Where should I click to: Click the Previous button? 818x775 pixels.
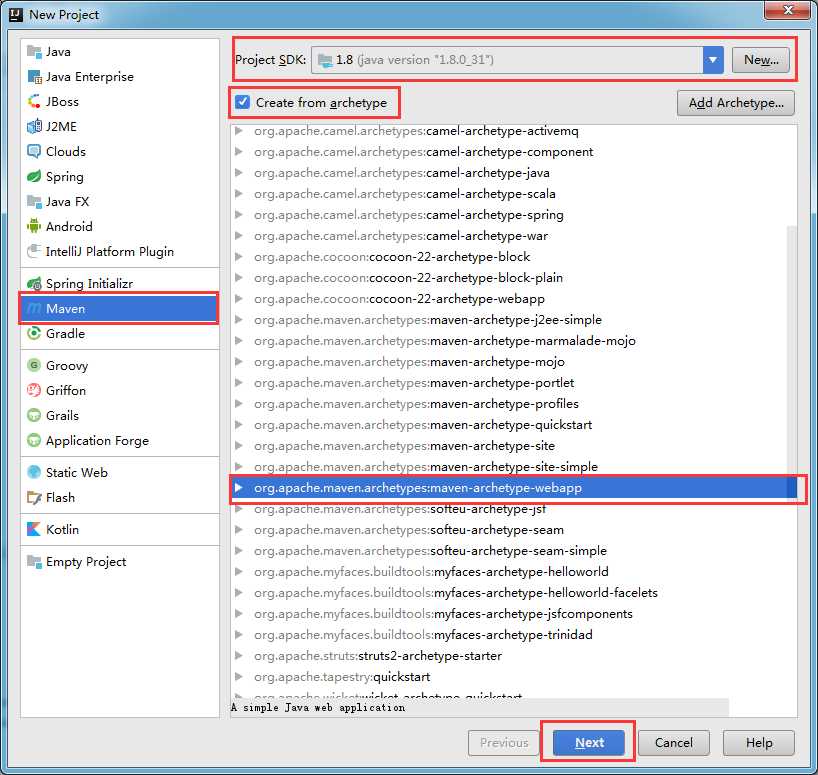point(504,742)
